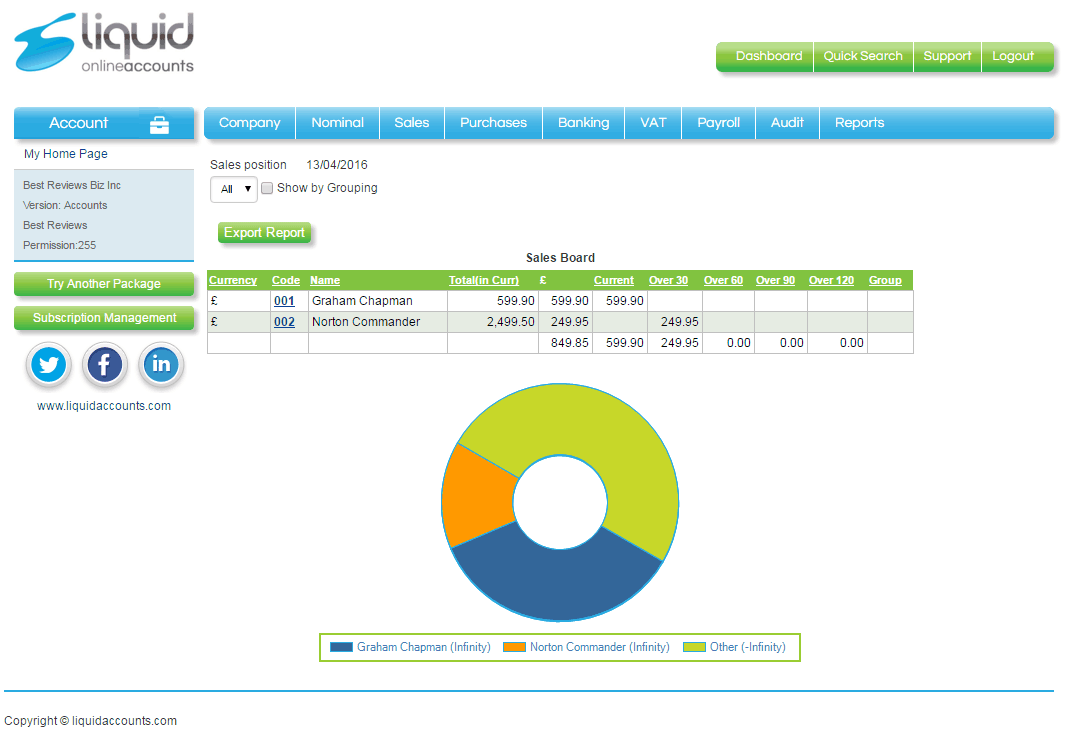Click the Liquid online accounts logo
The height and width of the screenshot is (729, 1065).
coord(103,42)
